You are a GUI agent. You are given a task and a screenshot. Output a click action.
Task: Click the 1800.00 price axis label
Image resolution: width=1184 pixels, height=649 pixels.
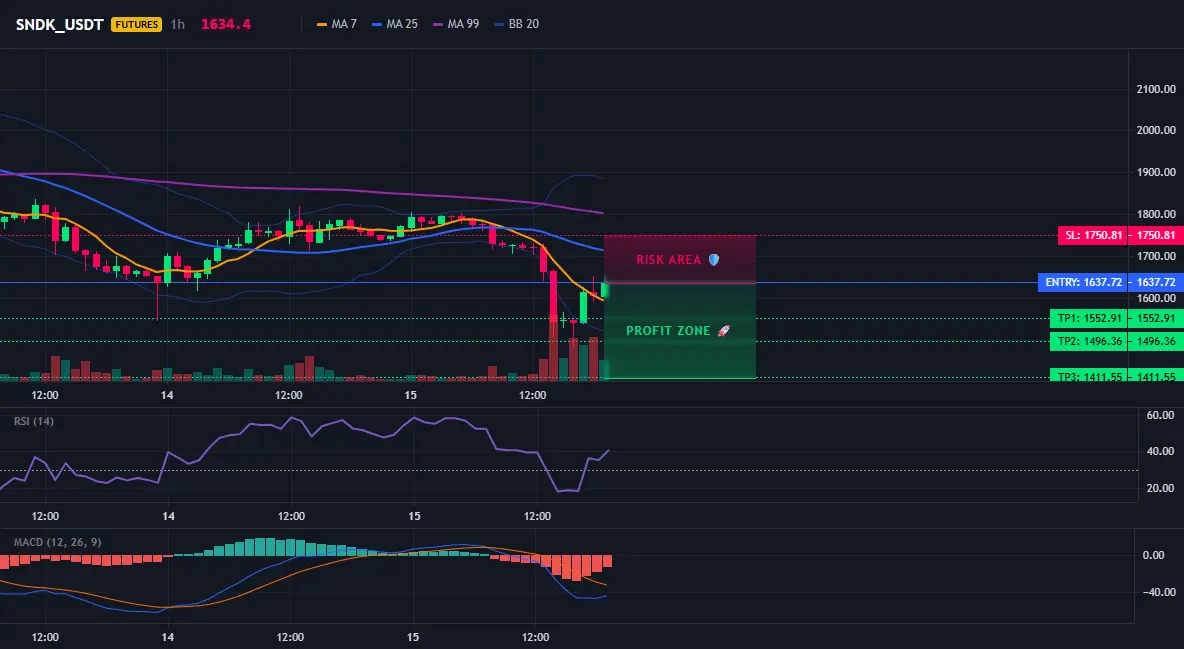pyautogui.click(x=1156, y=214)
